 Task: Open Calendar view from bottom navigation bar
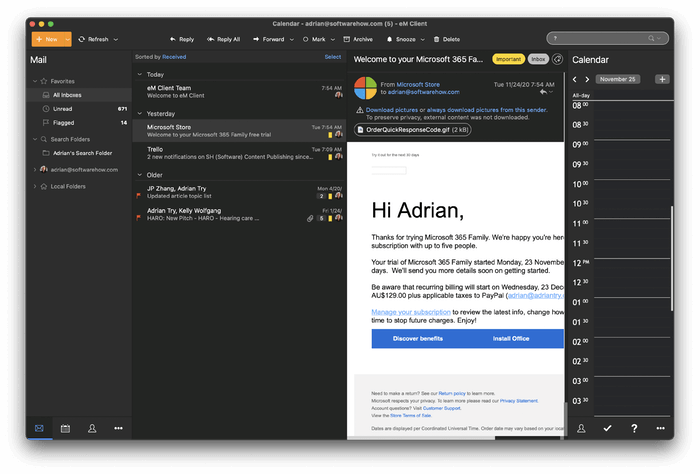pos(65,428)
